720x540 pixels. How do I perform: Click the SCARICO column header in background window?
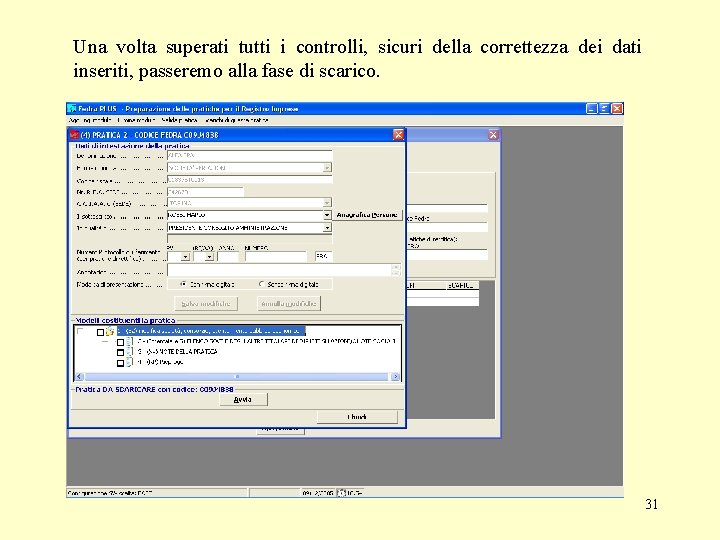coord(461,285)
